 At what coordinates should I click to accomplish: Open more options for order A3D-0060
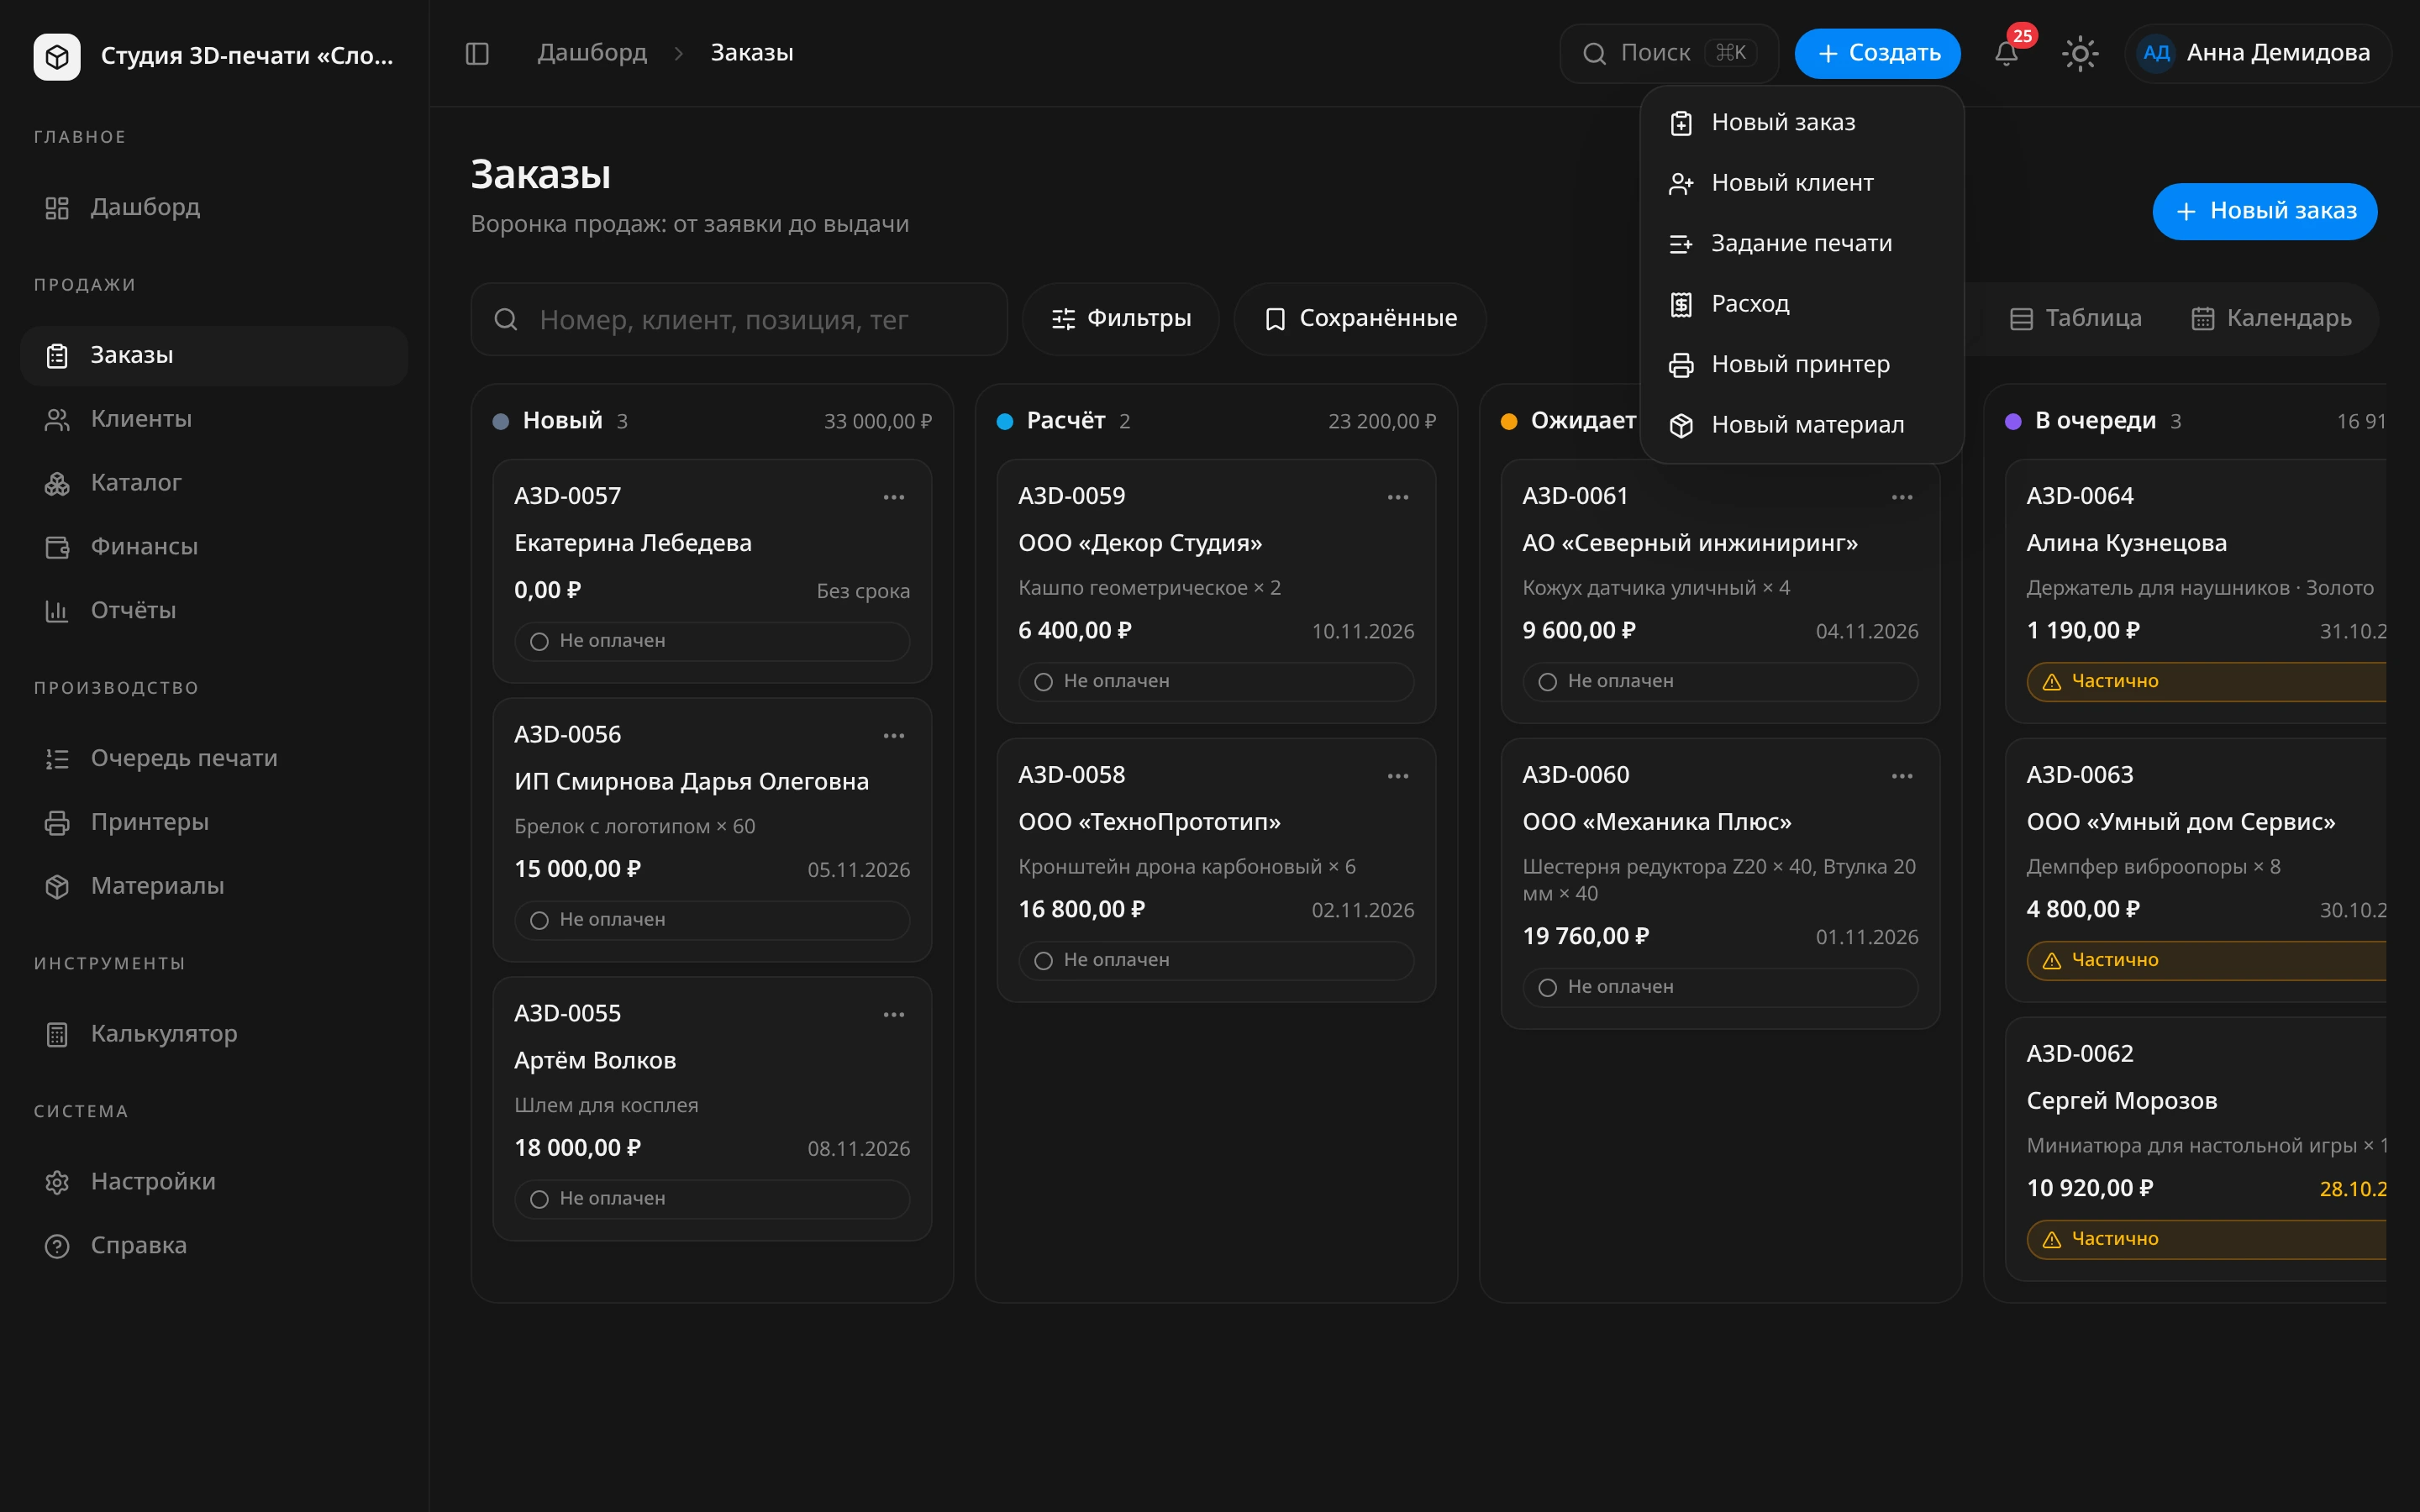(x=1902, y=776)
